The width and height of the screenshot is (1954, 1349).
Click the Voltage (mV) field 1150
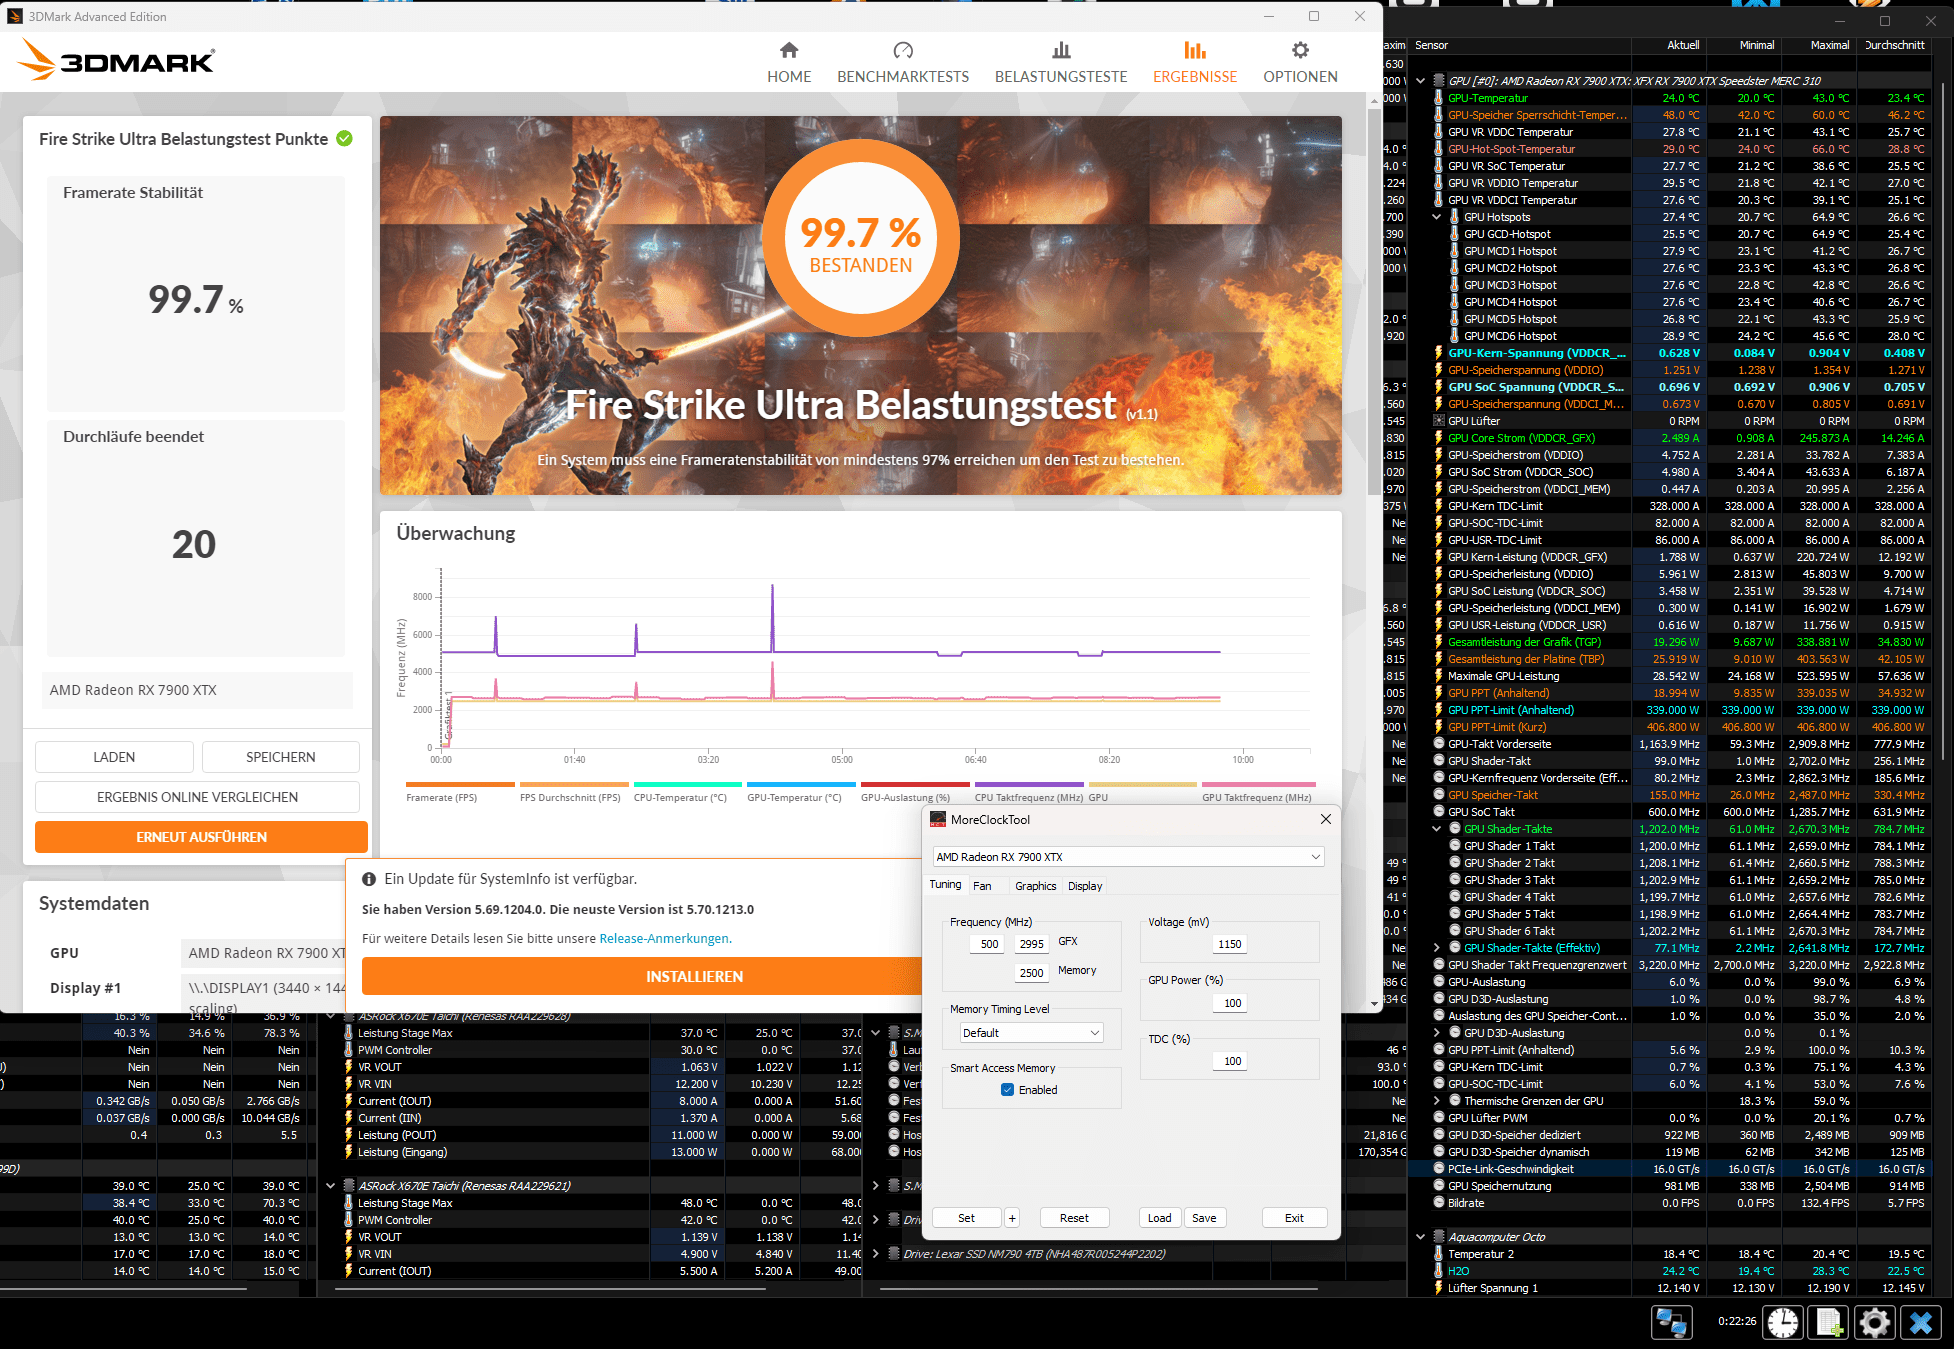[1229, 944]
